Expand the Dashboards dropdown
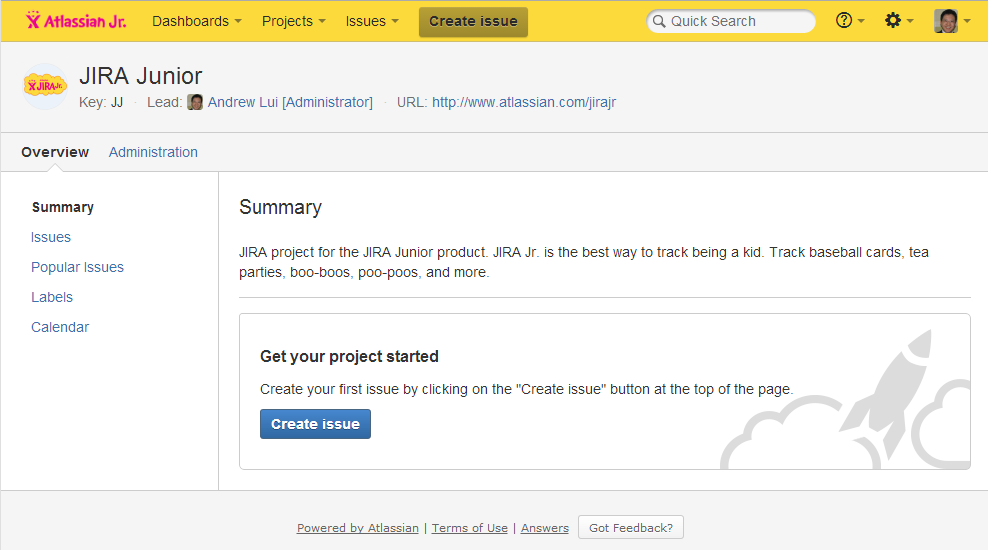Image resolution: width=988 pixels, height=550 pixels. pos(197,21)
